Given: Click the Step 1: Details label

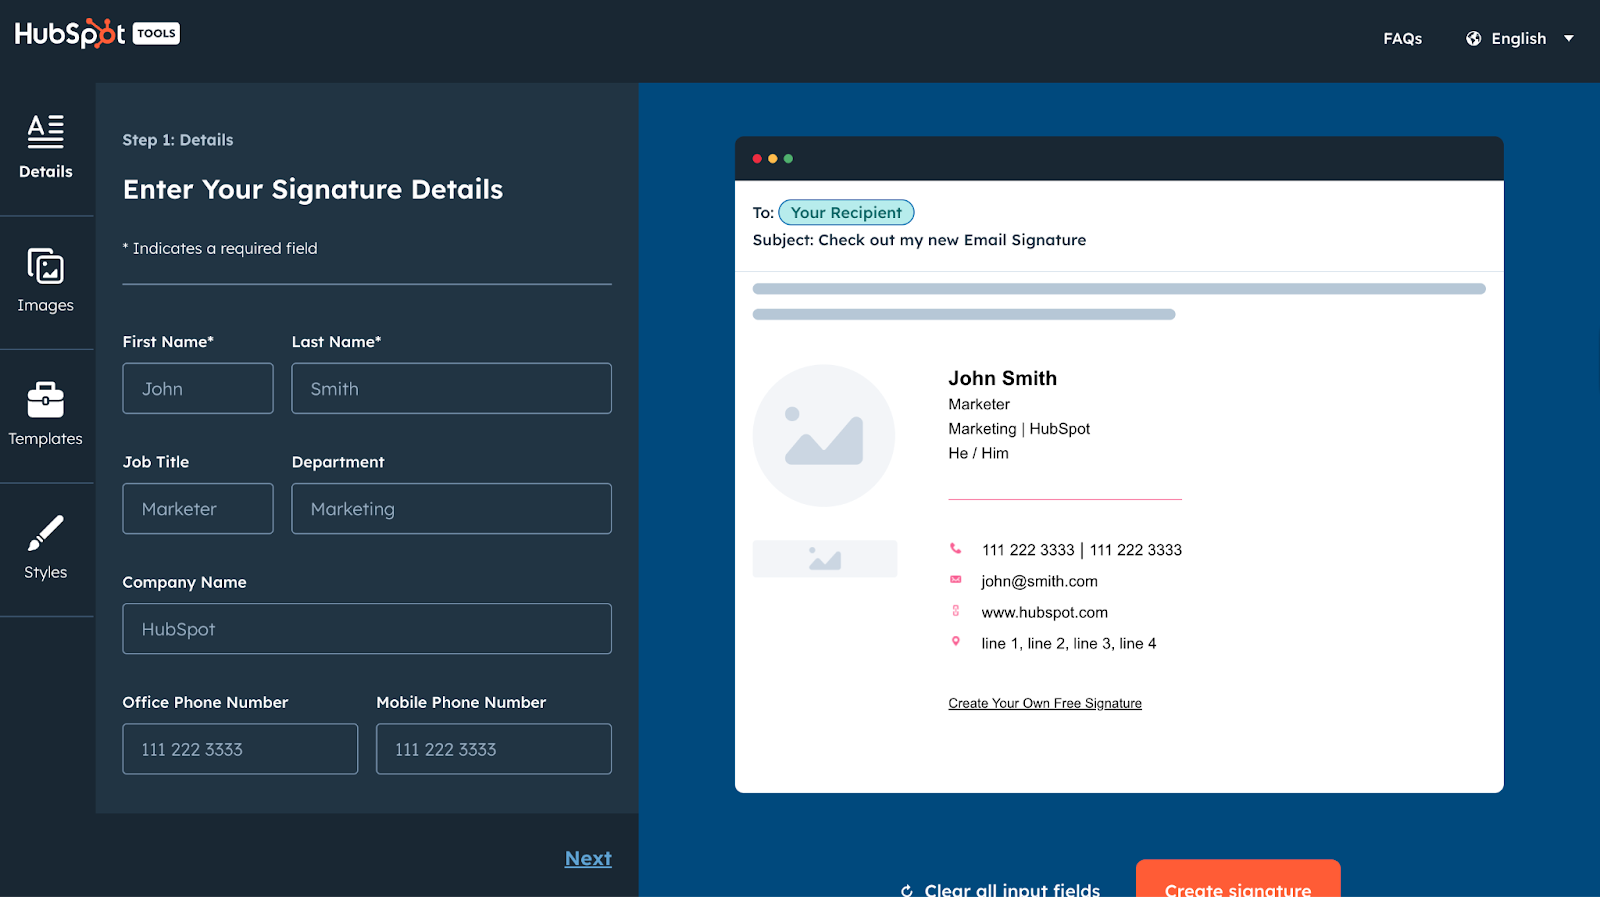Looking at the screenshot, I should 178,140.
